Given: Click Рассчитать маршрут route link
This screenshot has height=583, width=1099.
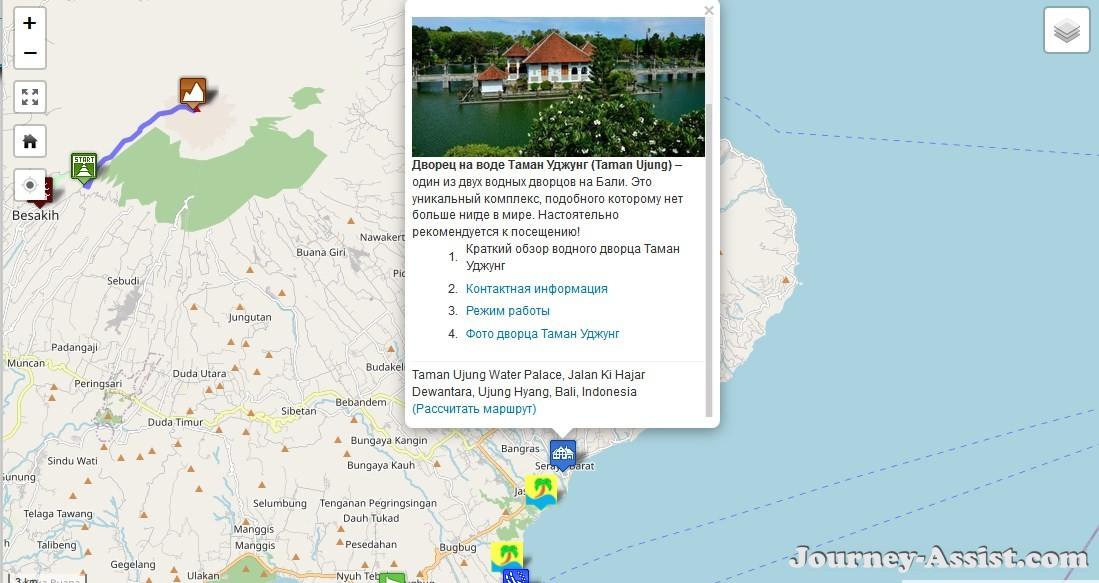Looking at the screenshot, I should [x=474, y=409].
